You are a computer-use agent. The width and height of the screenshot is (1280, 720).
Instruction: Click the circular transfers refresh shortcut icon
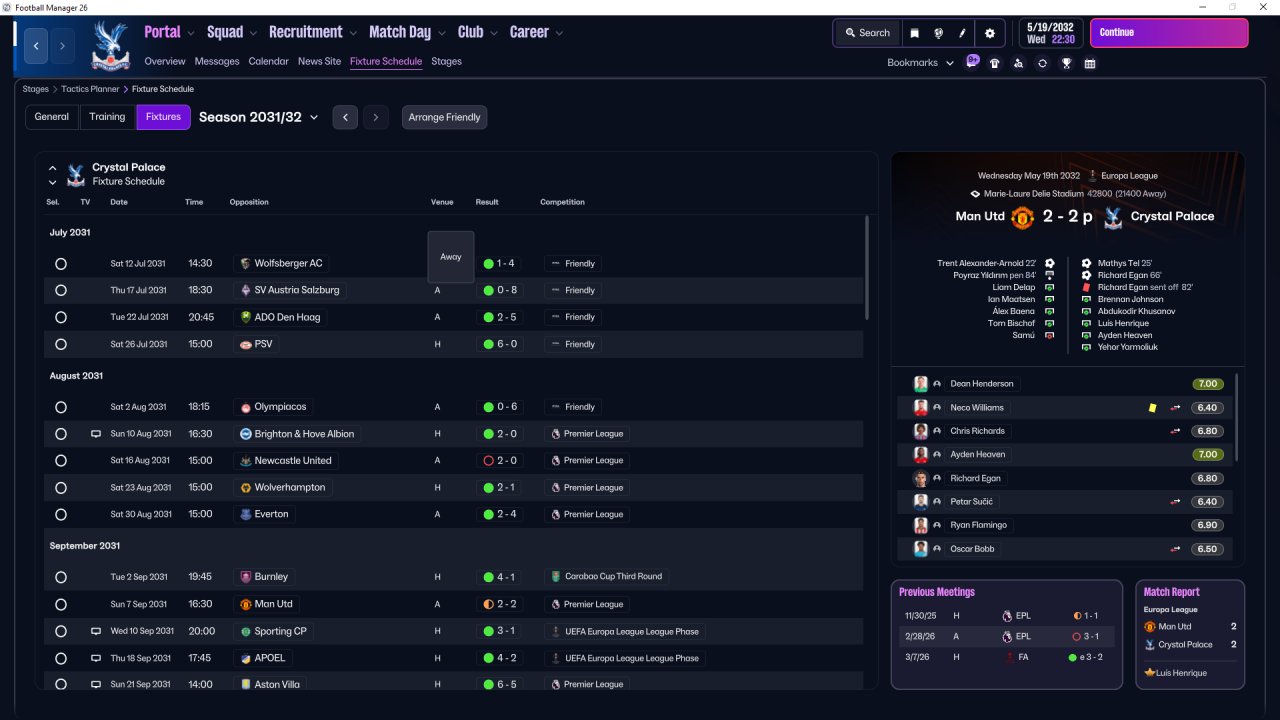[1042, 63]
